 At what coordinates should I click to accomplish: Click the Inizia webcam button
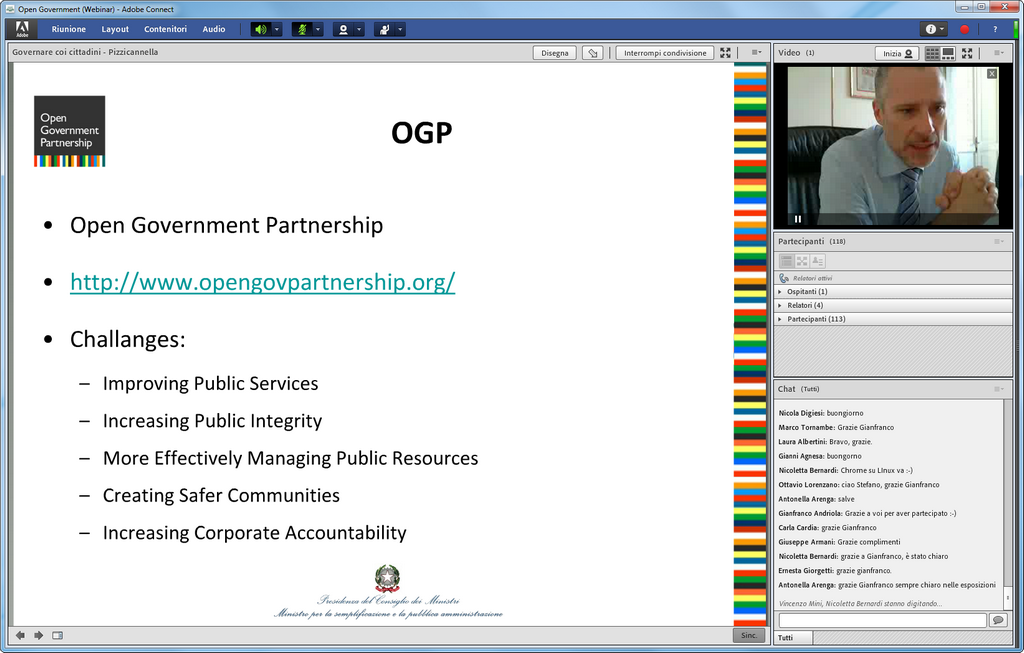pos(897,54)
